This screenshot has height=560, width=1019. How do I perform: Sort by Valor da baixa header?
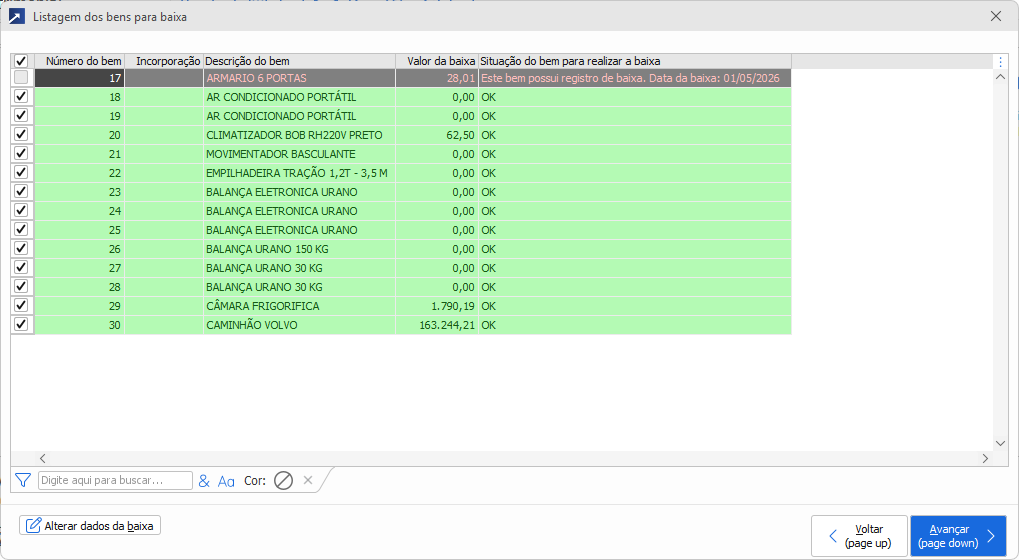pyautogui.click(x=437, y=61)
